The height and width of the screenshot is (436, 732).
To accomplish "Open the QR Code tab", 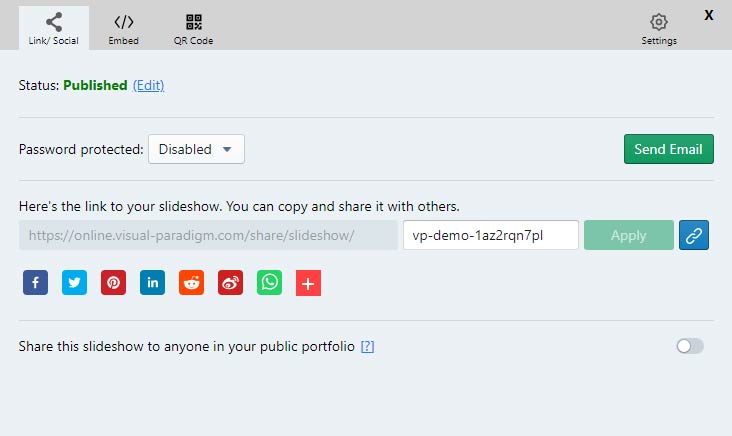I will (194, 29).
